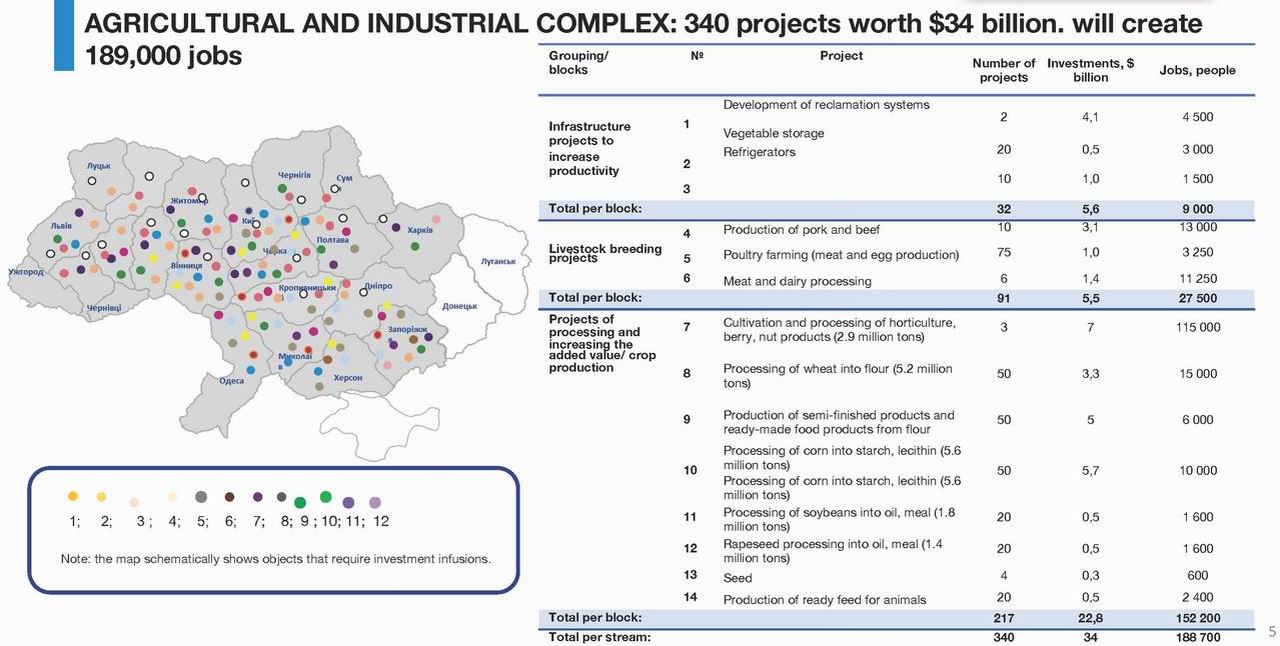This screenshot has width=1280, height=646.
Task: Click the yellow legend dot numbered 2
Action: (x=101, y=496)
